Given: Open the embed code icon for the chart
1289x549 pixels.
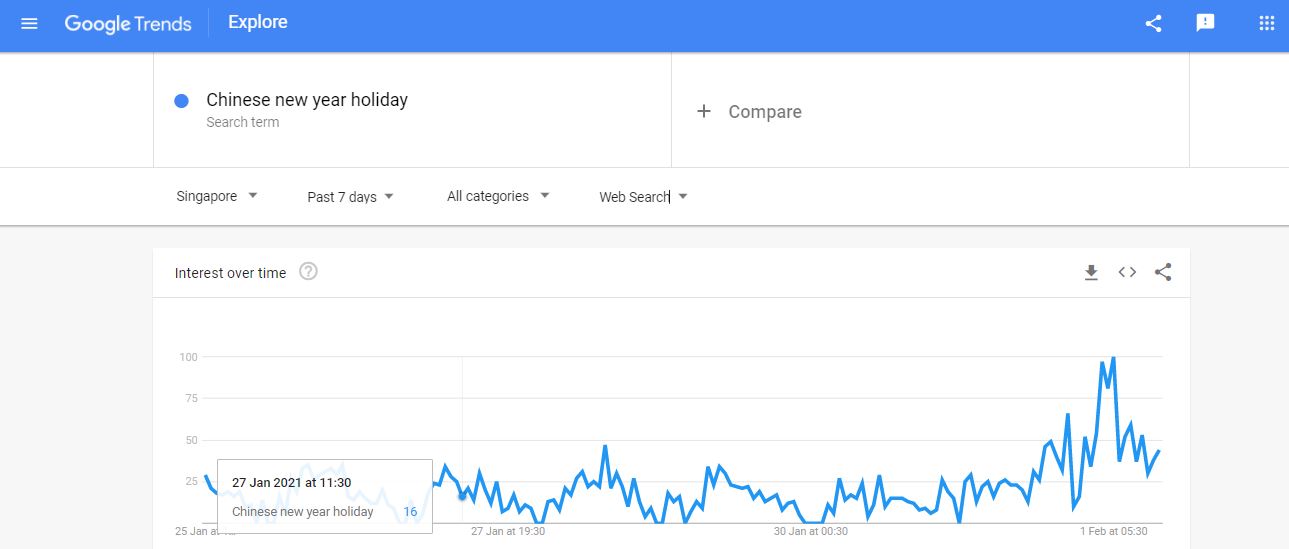Looking at the screenshot, I should point(1127,272).
